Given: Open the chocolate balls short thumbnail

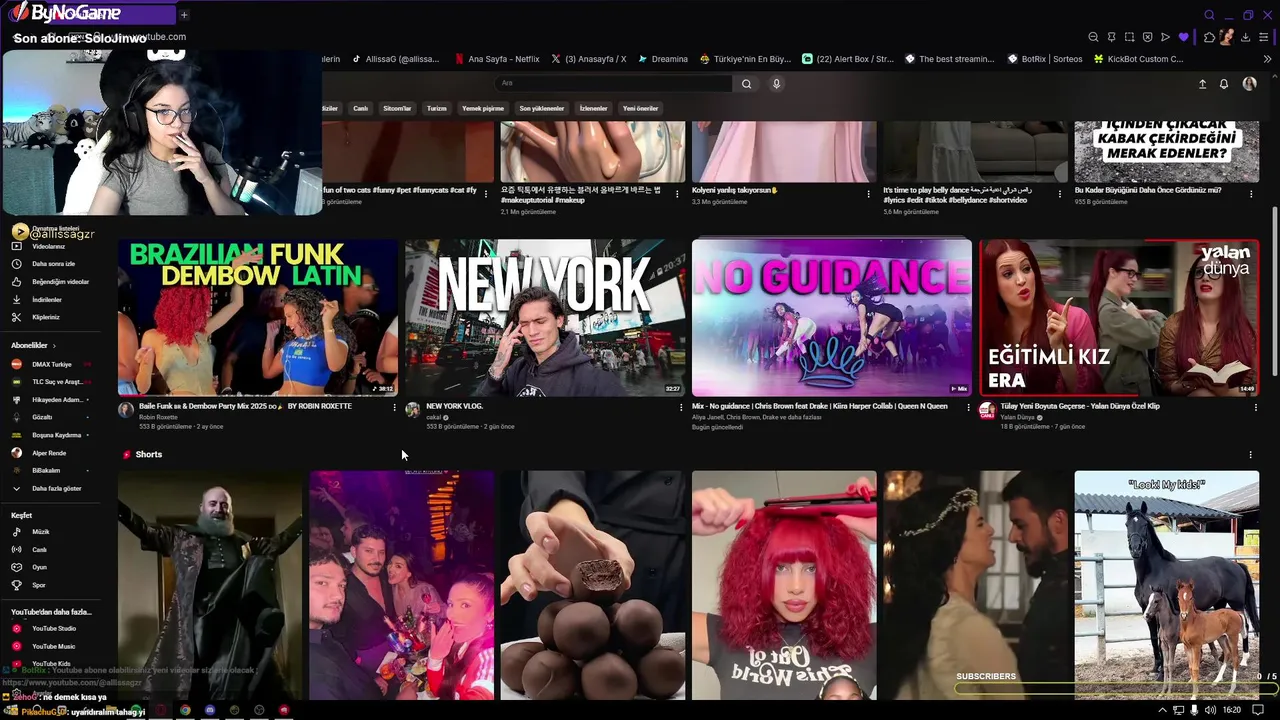Looking at the screenshot, I should (592, 585).
